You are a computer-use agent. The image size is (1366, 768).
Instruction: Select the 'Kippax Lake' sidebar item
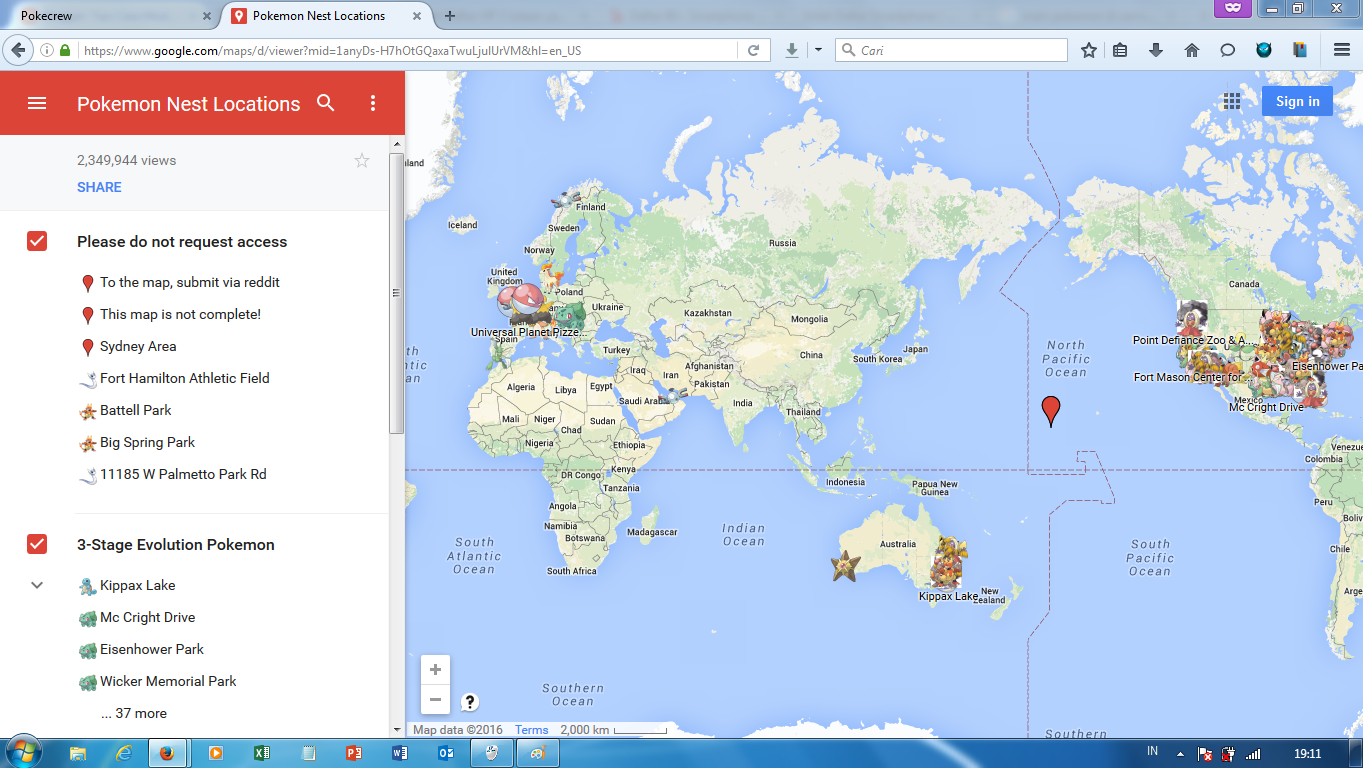137,585
